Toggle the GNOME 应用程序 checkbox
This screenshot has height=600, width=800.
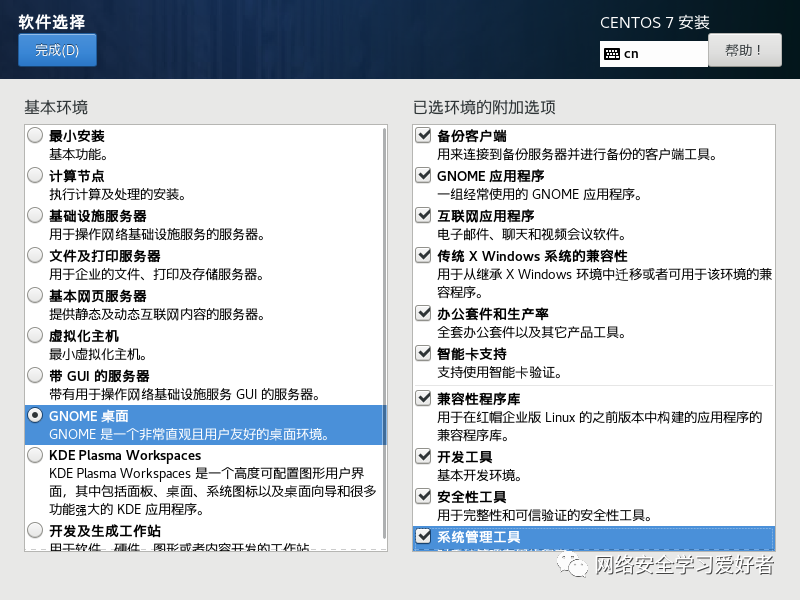coord(423,175)
